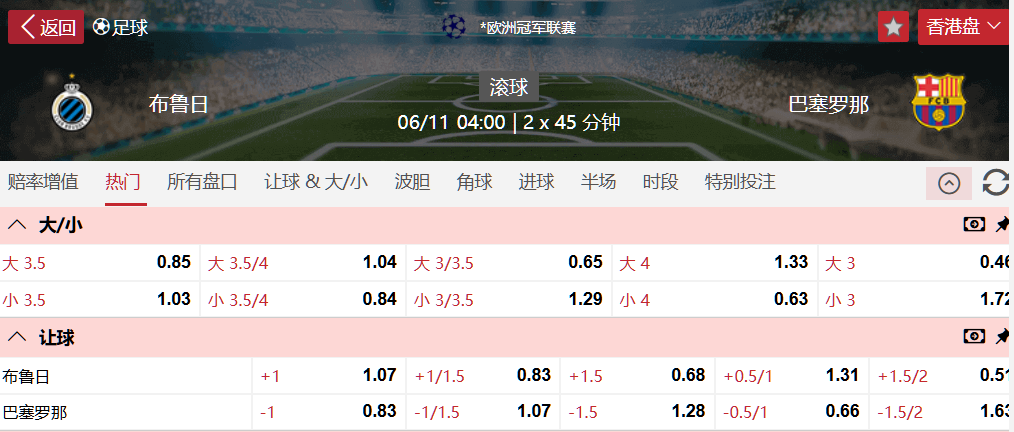Click the Club Brugge team logo
Image resolution: width=1014 pixels, height=432 pixels.
click(x=71, y=104)
